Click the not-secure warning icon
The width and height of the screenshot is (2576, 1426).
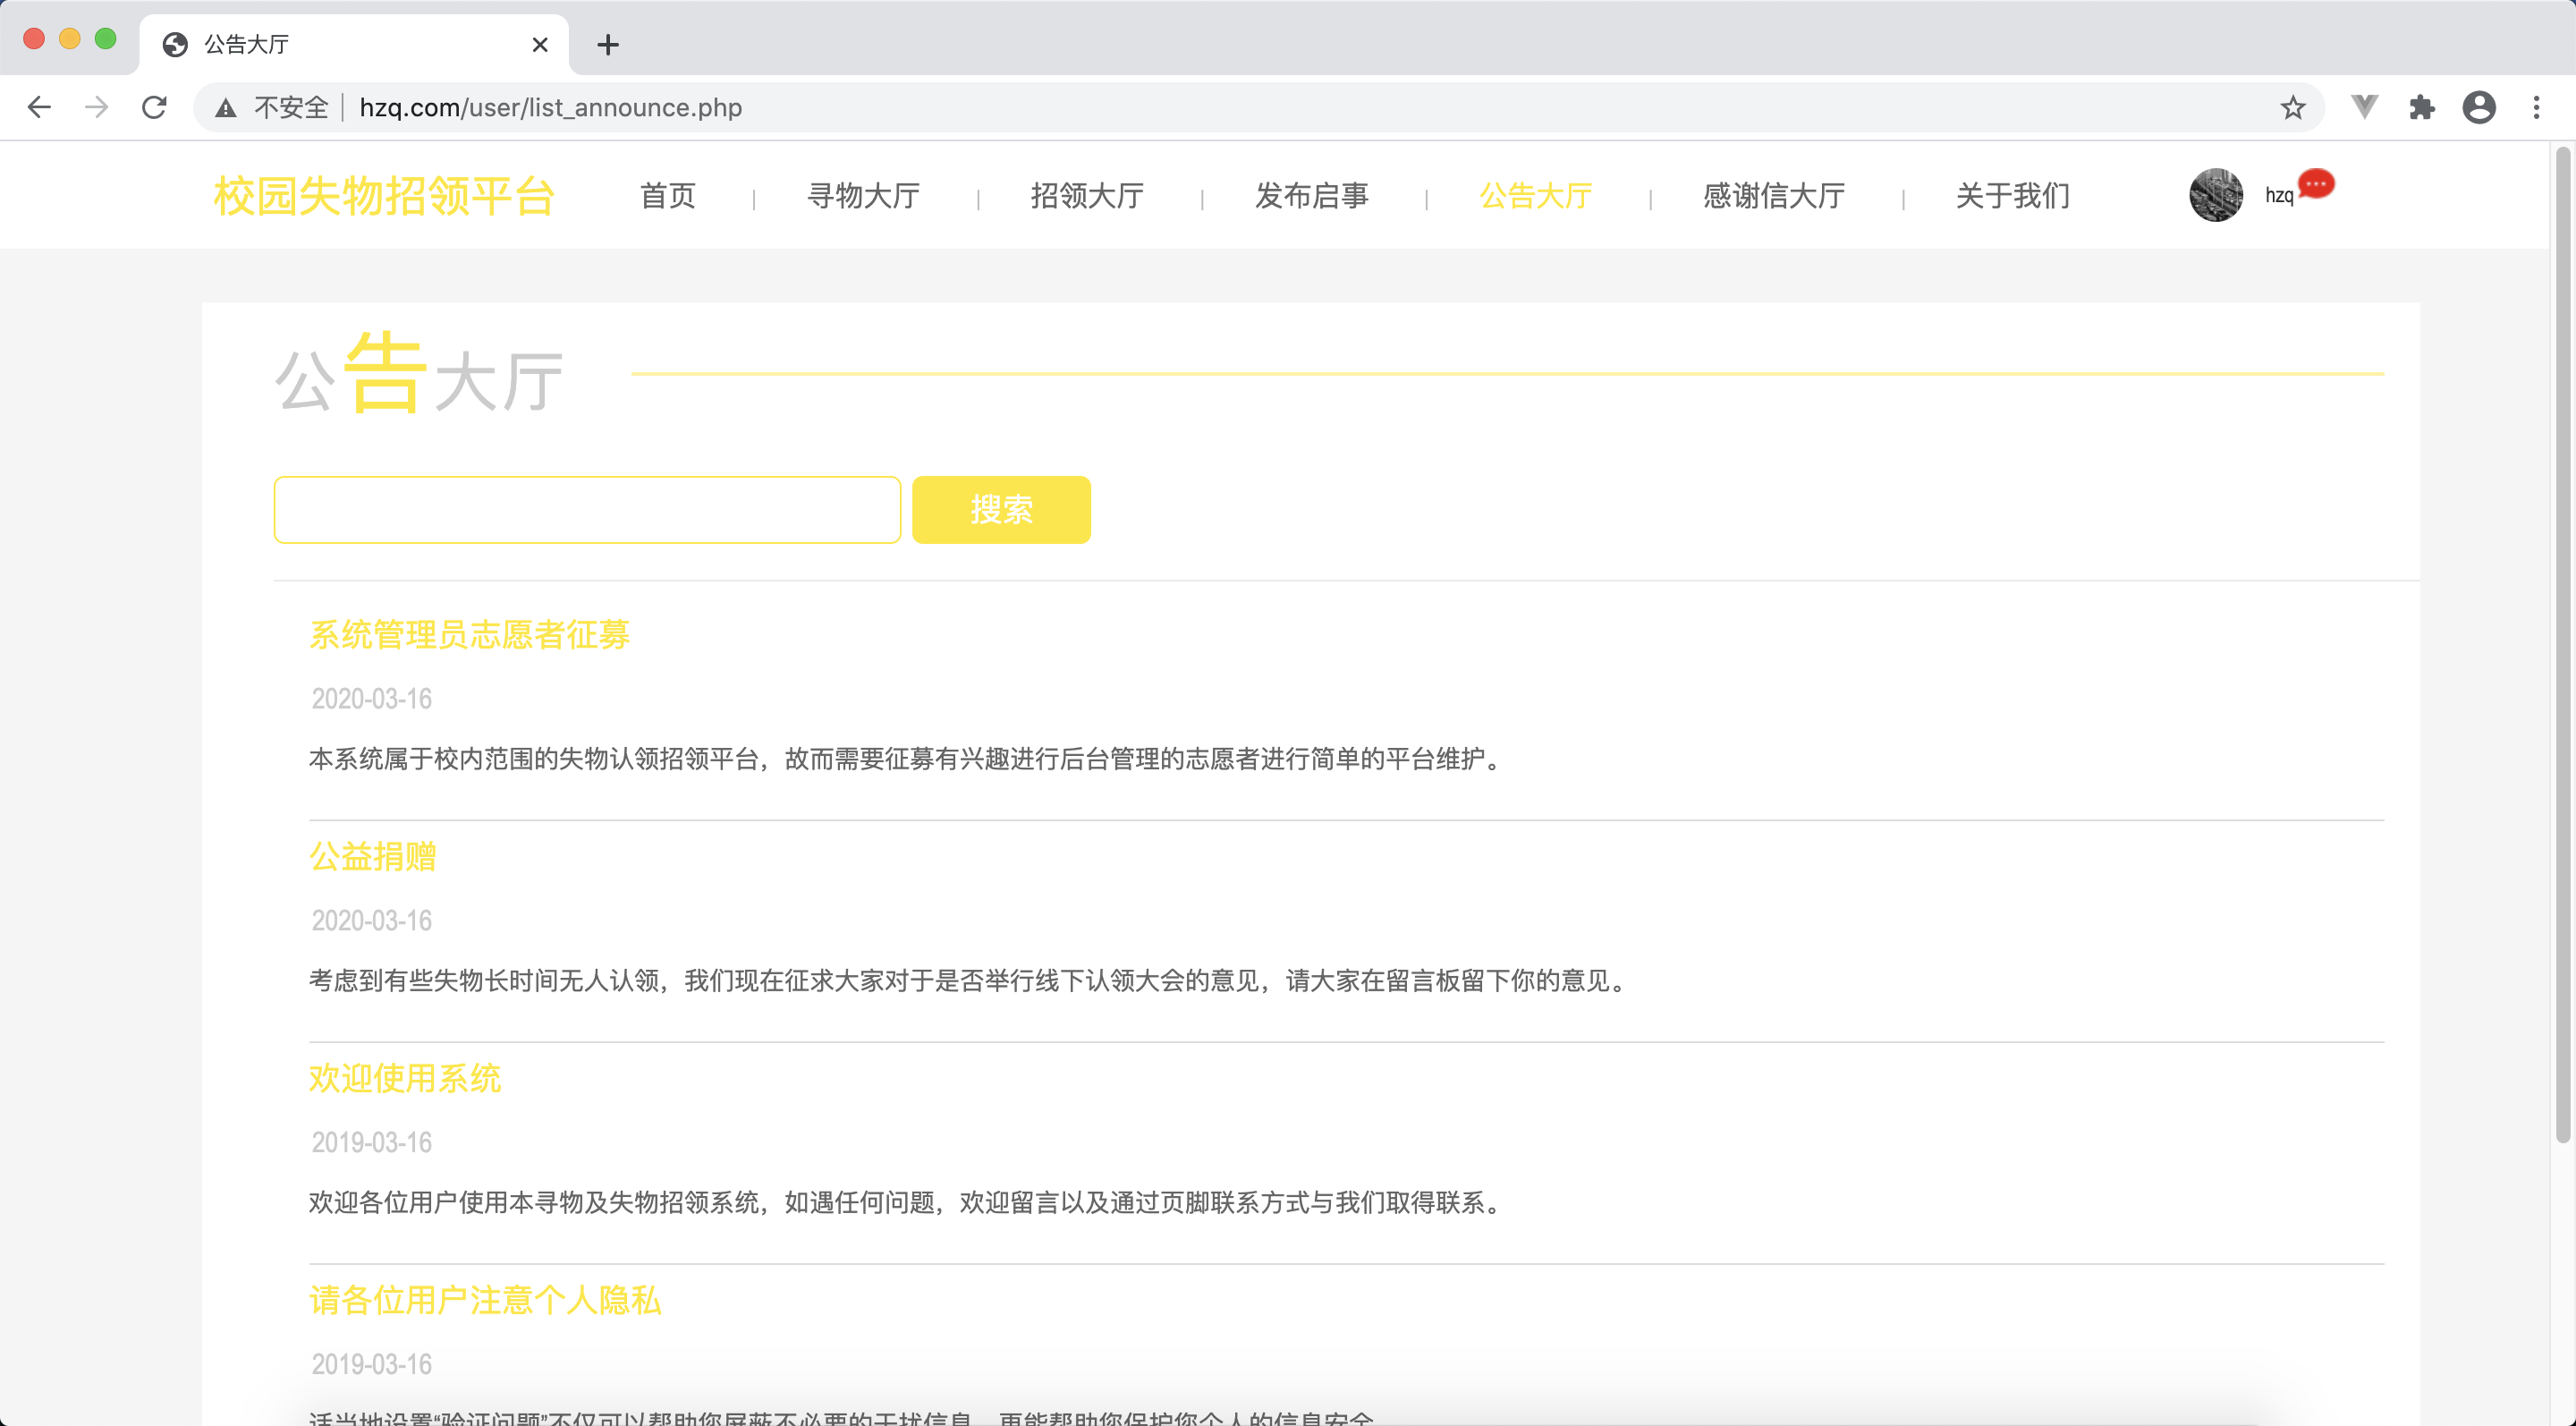226,108
